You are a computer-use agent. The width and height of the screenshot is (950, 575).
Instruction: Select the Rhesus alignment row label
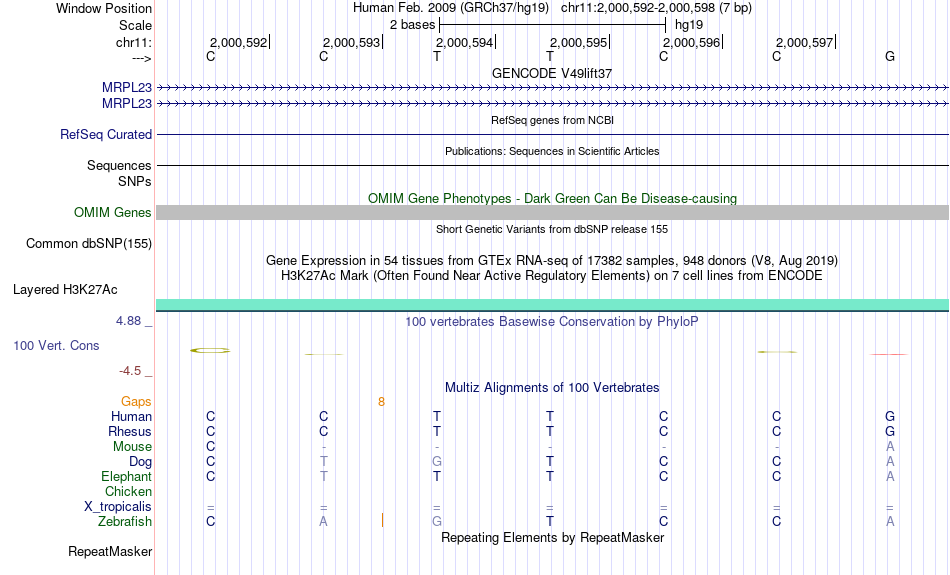(130, 431)
